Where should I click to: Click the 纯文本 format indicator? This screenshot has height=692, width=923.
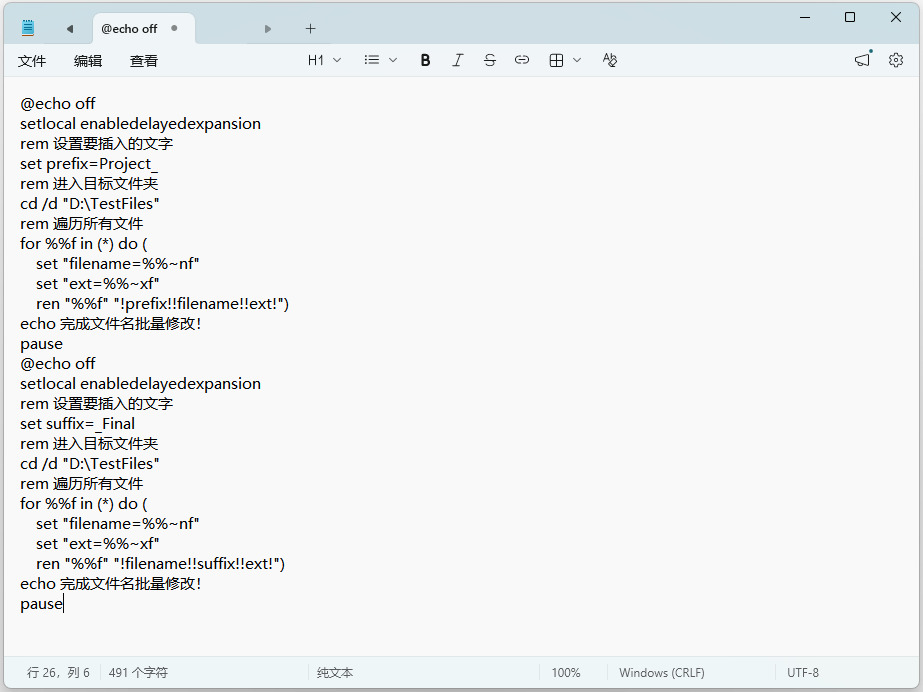coord(335,673)
